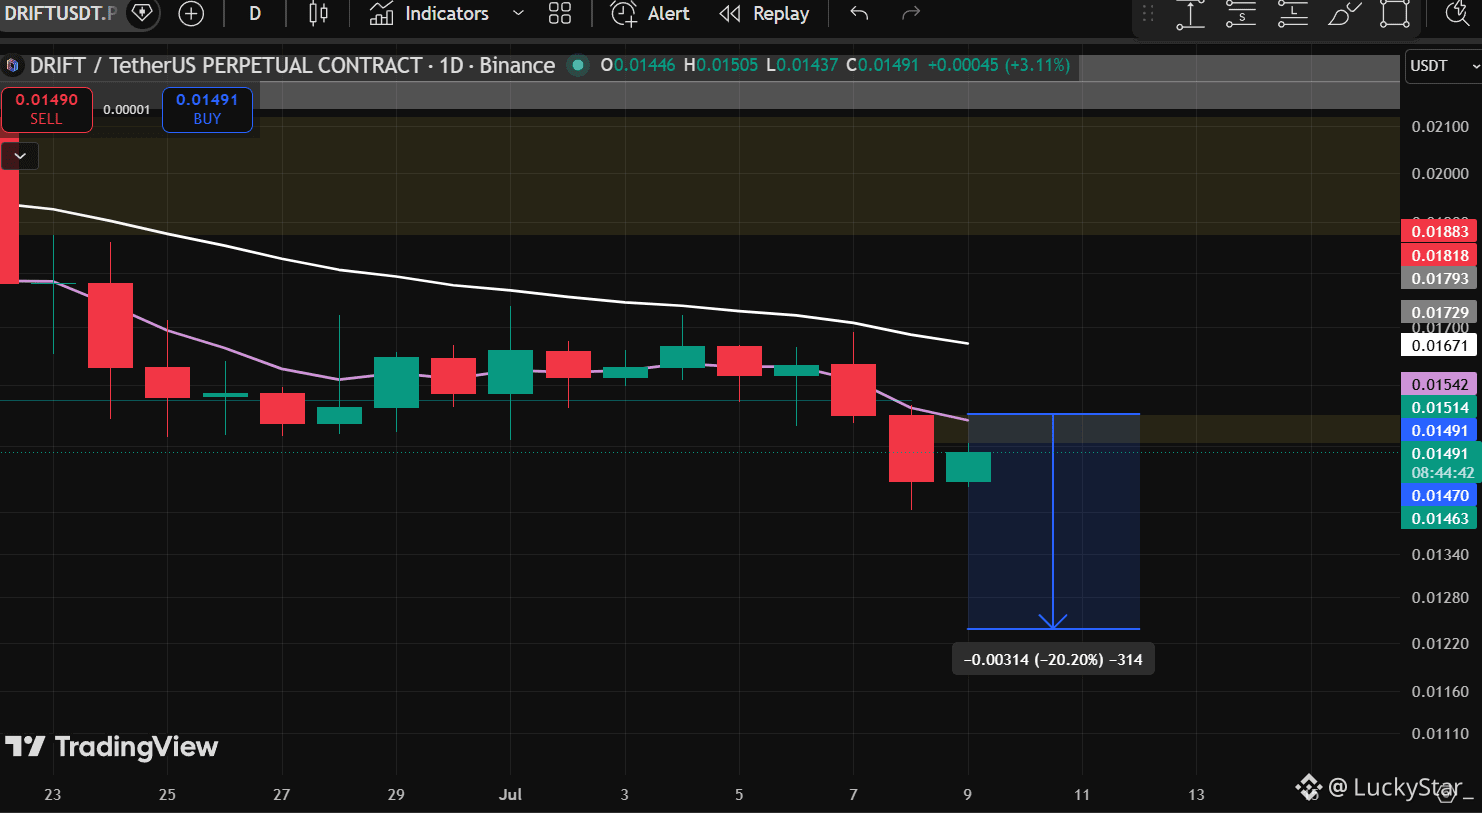Open the USDT currency dropdown
The image size is (1482, 813).
pyautogui.click(x=1442, y=66)
